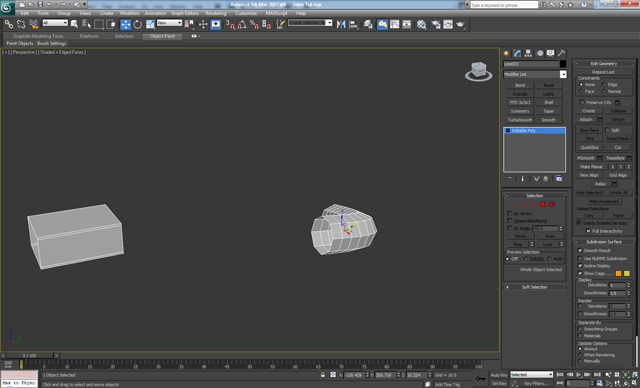The image size is (640, 388).
Task: Activate the Select and Move tool
Action: pyautogui.click(x=125, y=24)
